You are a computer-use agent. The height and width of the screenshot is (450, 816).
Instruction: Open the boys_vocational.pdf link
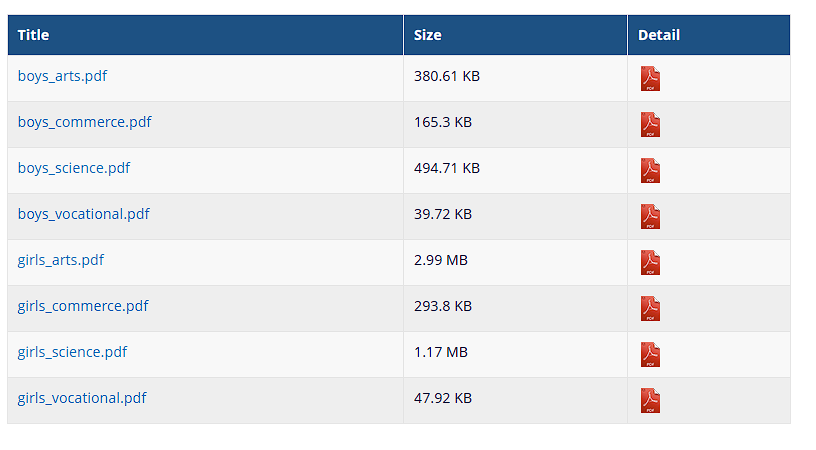83,214
